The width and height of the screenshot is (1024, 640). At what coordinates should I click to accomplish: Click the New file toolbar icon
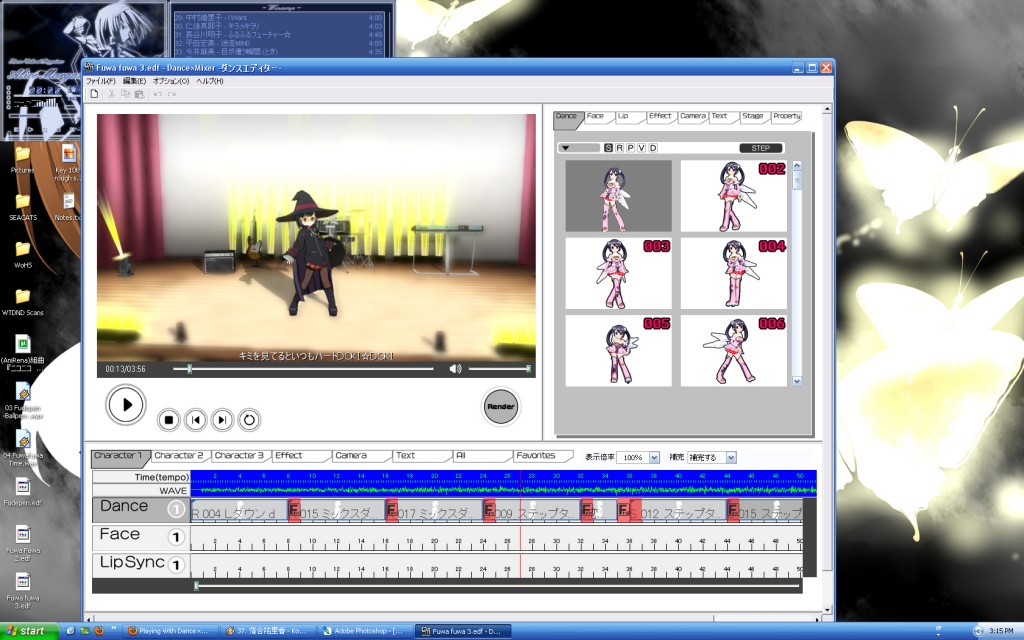tap(94, 93)
